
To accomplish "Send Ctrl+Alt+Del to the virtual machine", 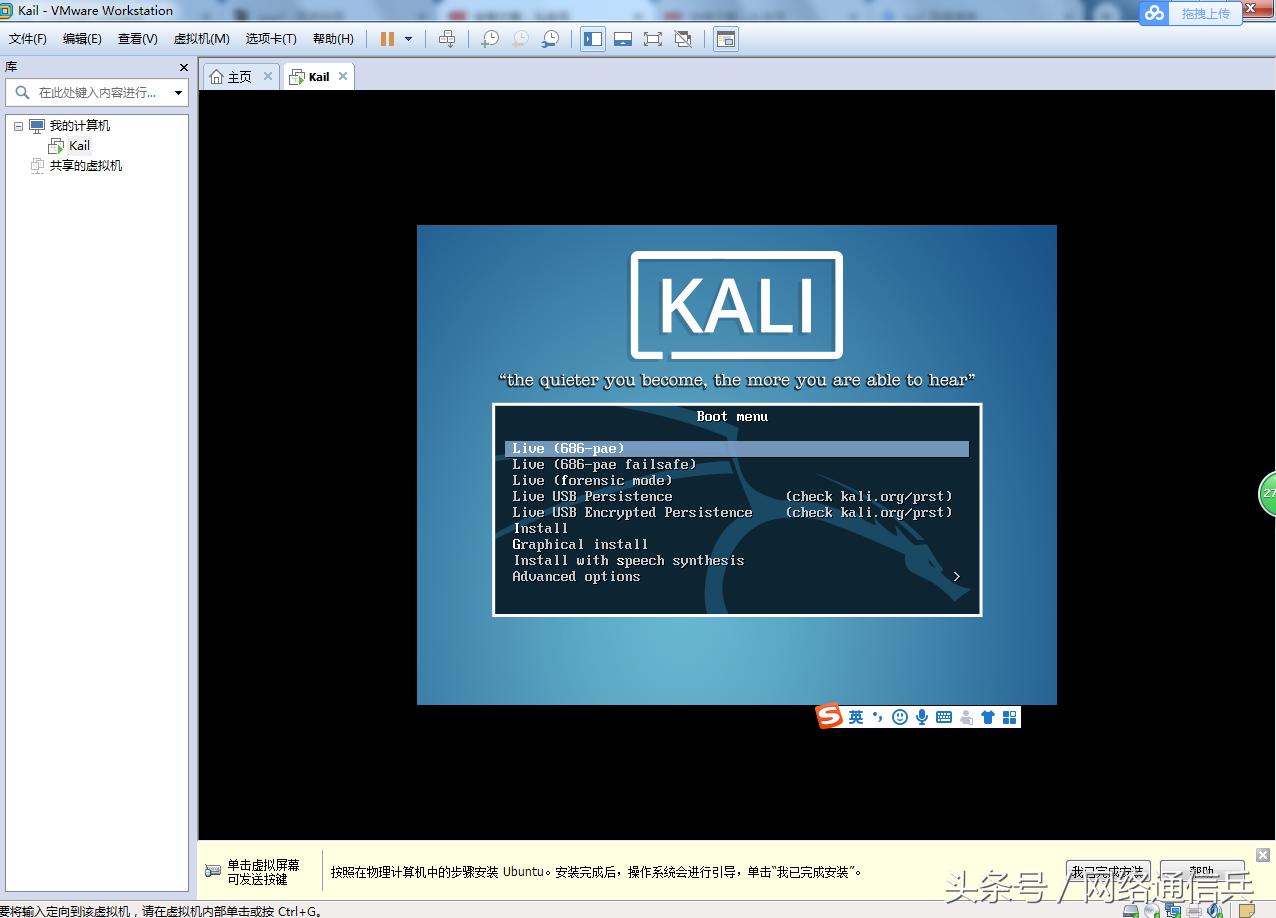I will tap(447, 38).
